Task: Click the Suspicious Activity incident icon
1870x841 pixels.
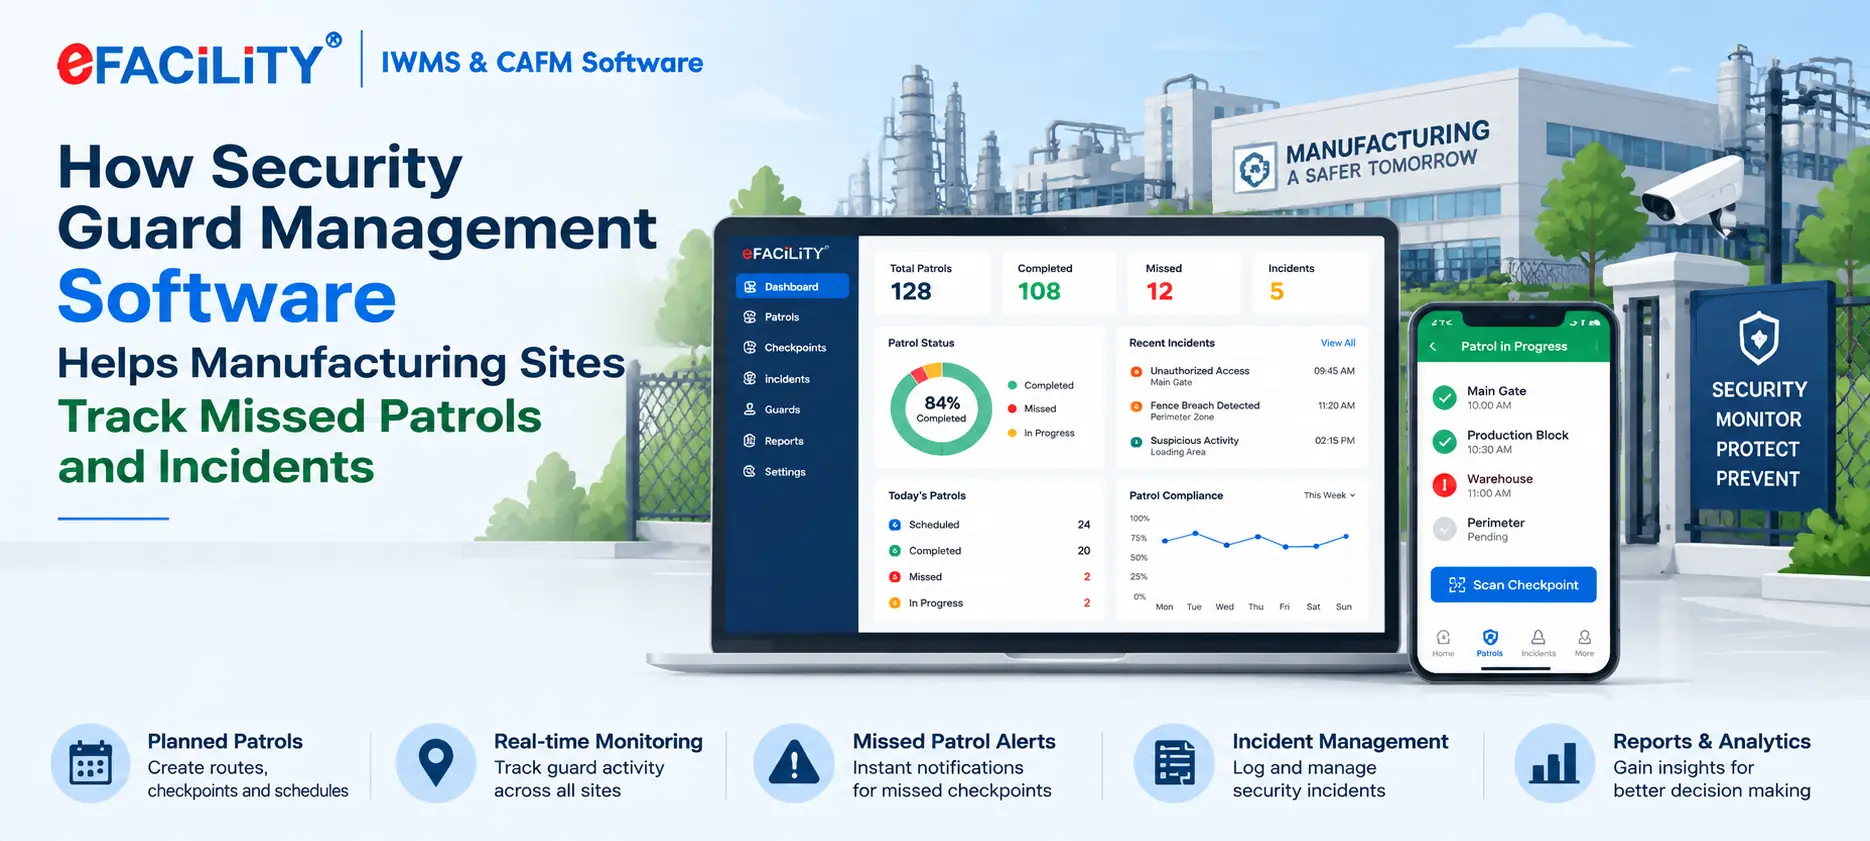Action: pyautogui.click(x=1136, y=442)
